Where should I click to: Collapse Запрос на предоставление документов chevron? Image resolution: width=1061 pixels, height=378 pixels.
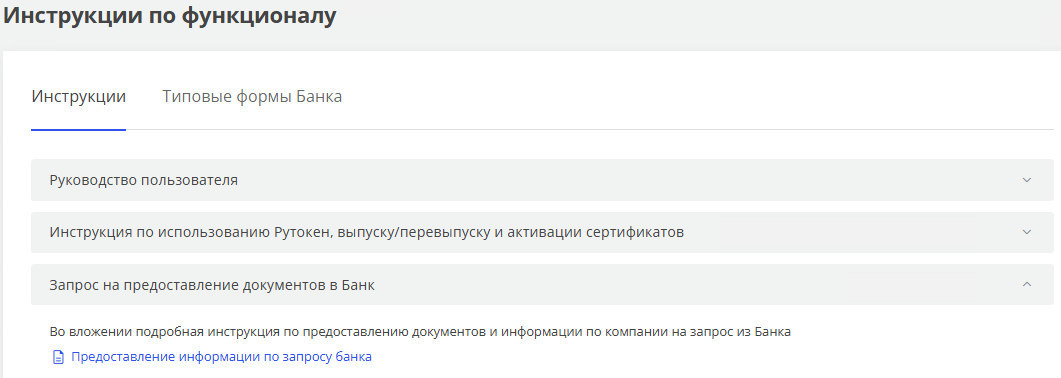coord(1026,285)
